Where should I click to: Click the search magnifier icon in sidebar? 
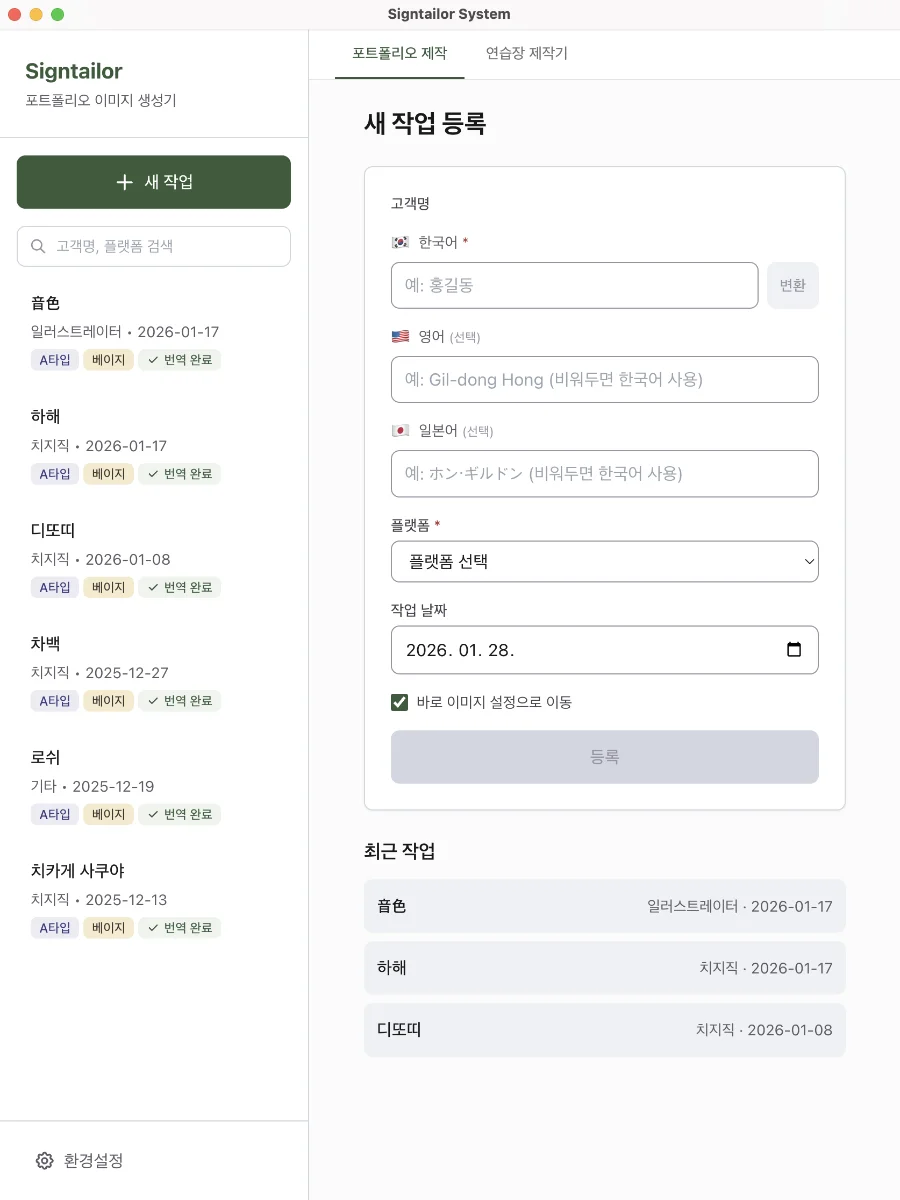[x=38, y=246]
